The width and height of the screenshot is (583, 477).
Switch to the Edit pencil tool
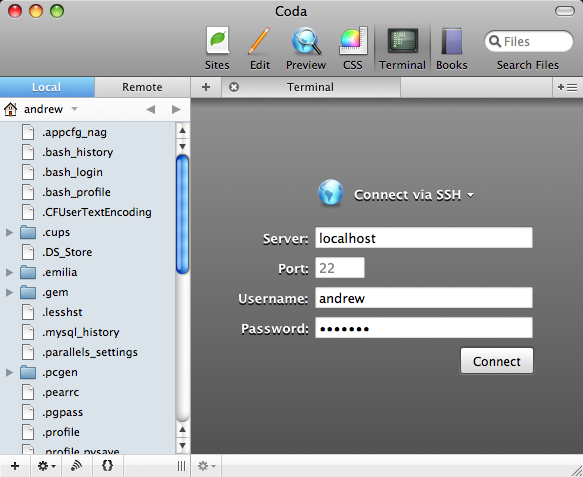[x=260, y=48]
